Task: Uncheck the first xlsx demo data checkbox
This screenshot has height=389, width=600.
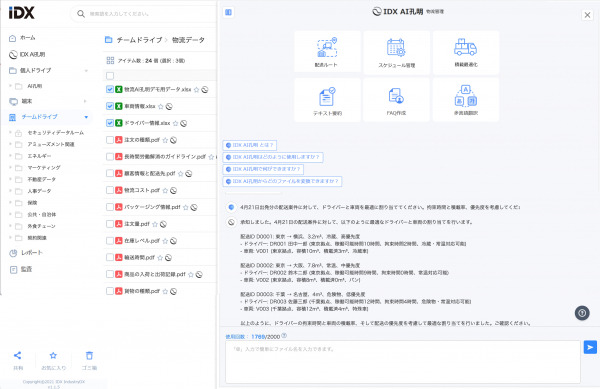Action: click(110, 89)
